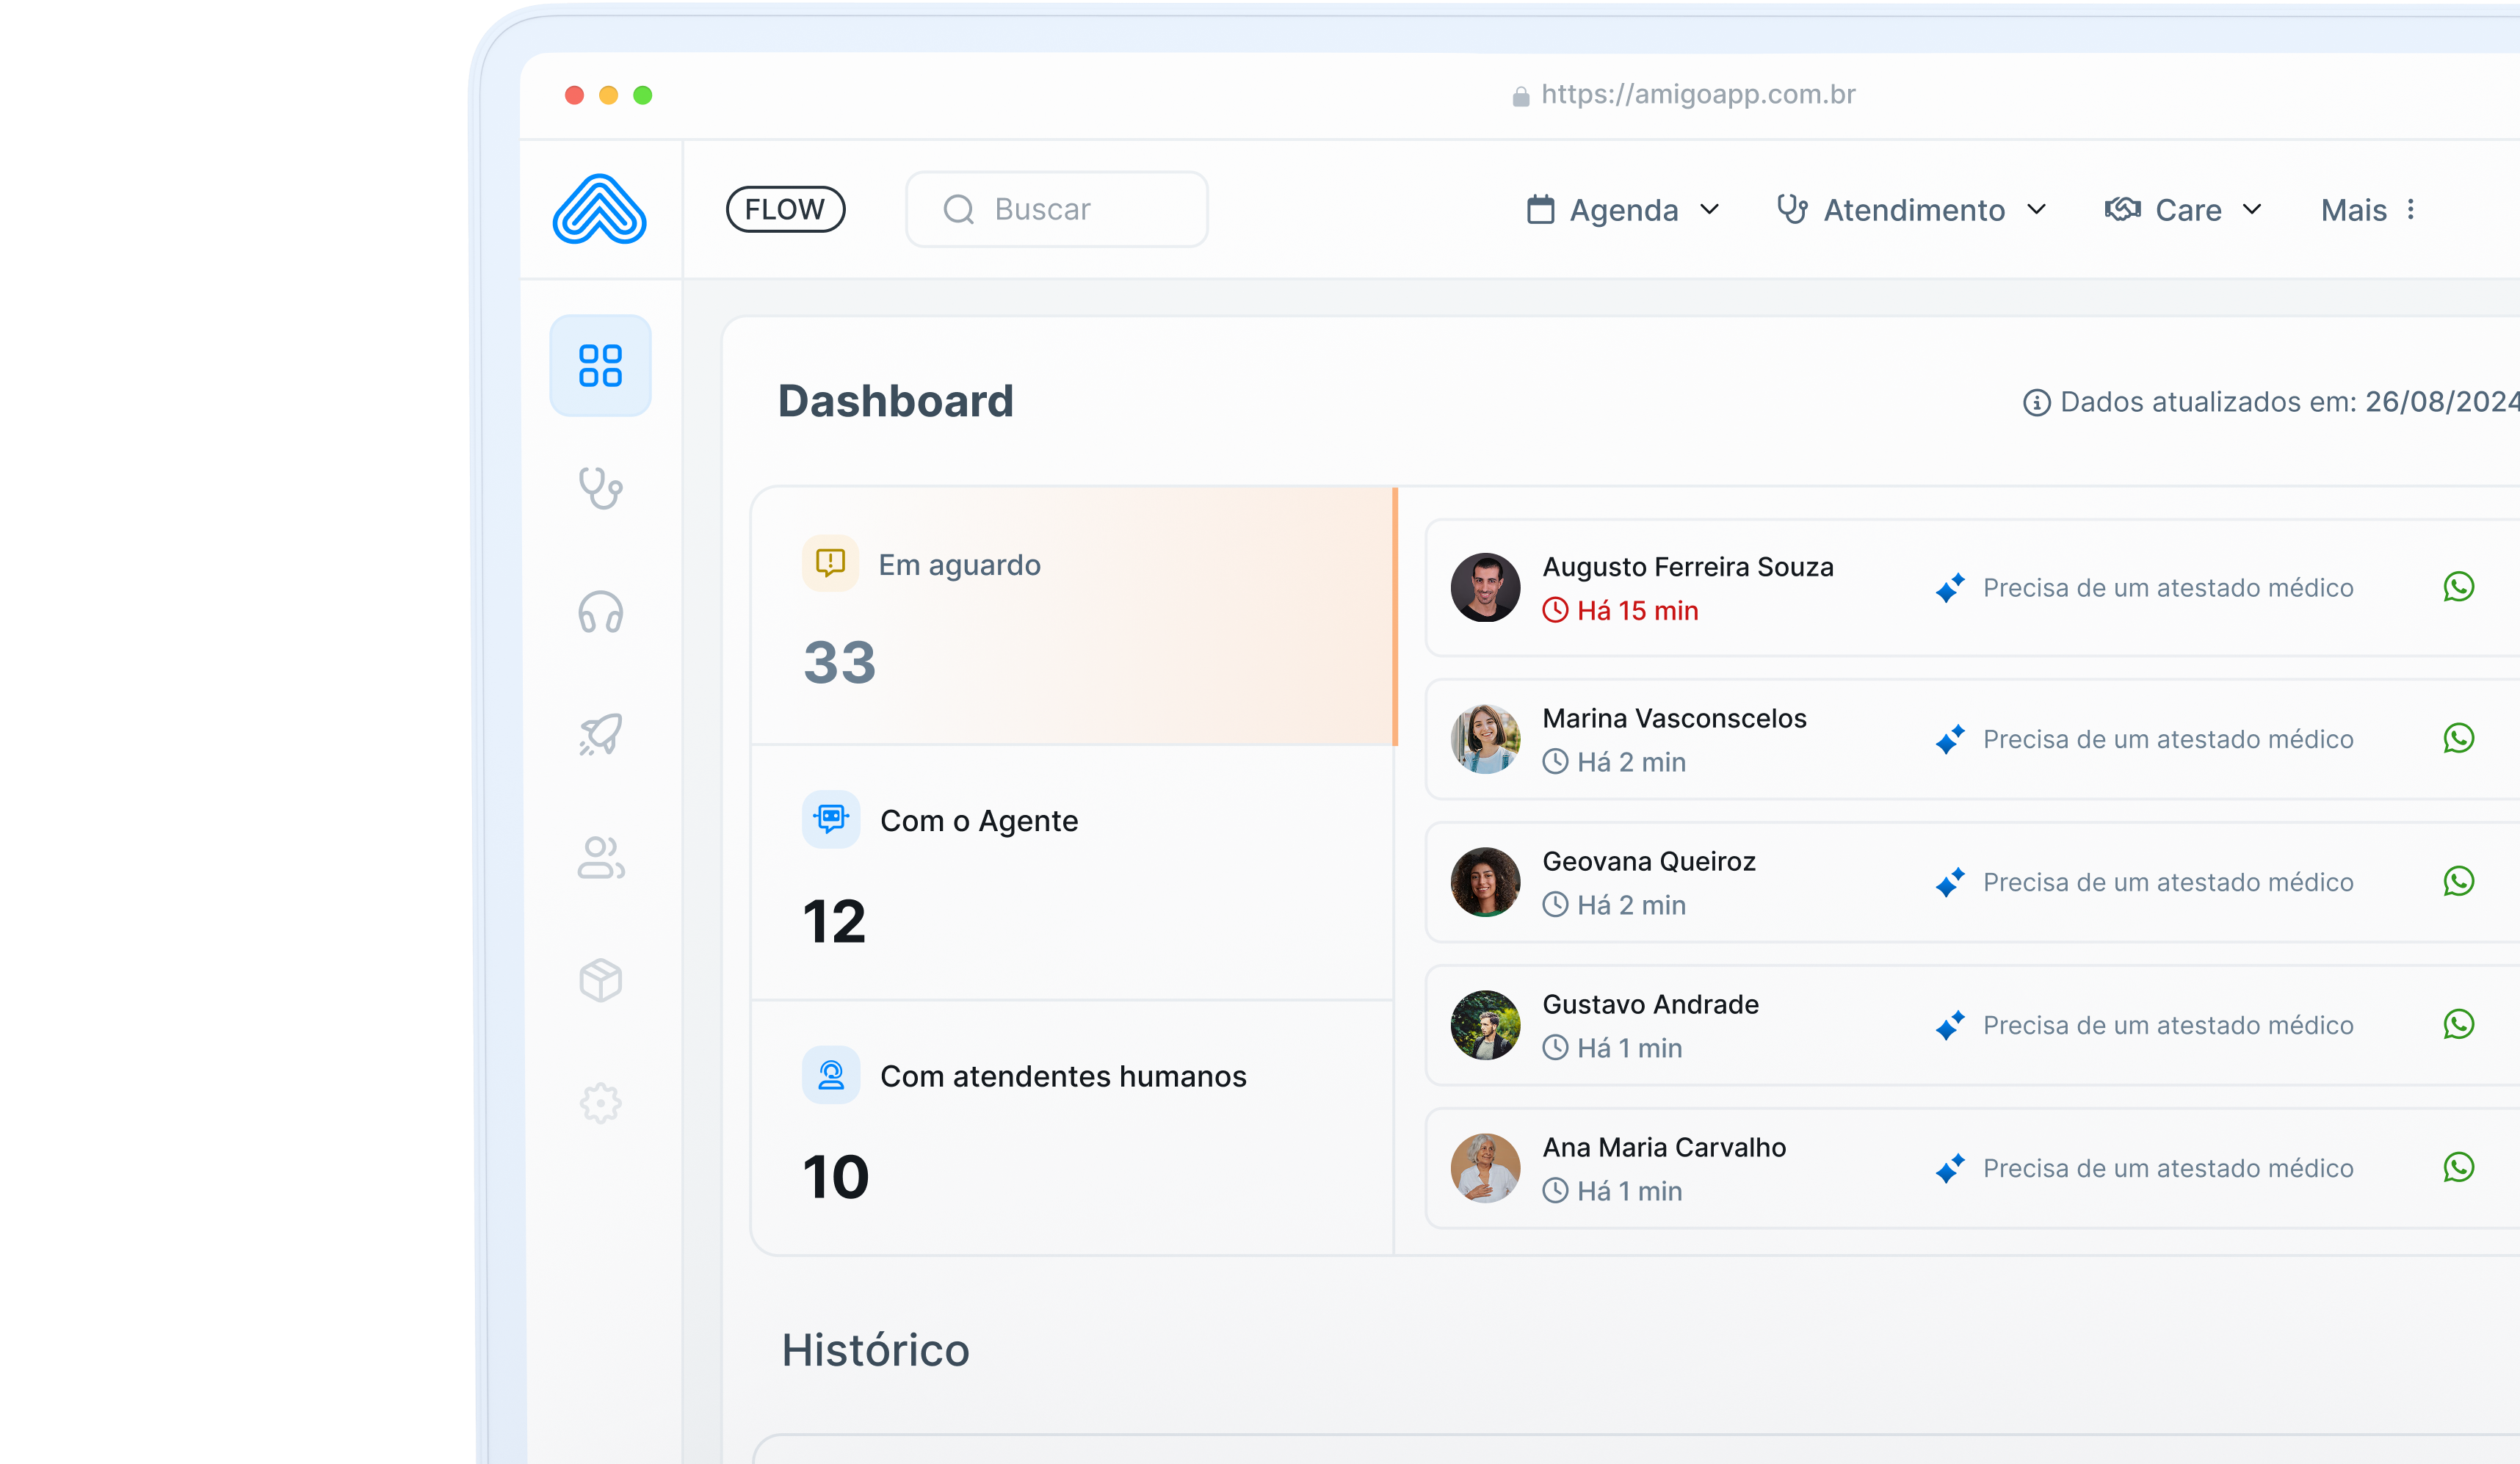The height and width of the screenshot is (1464, 2520).
Task: Expand the Care dropdown menu
Action: click(x=2184, y=210)
